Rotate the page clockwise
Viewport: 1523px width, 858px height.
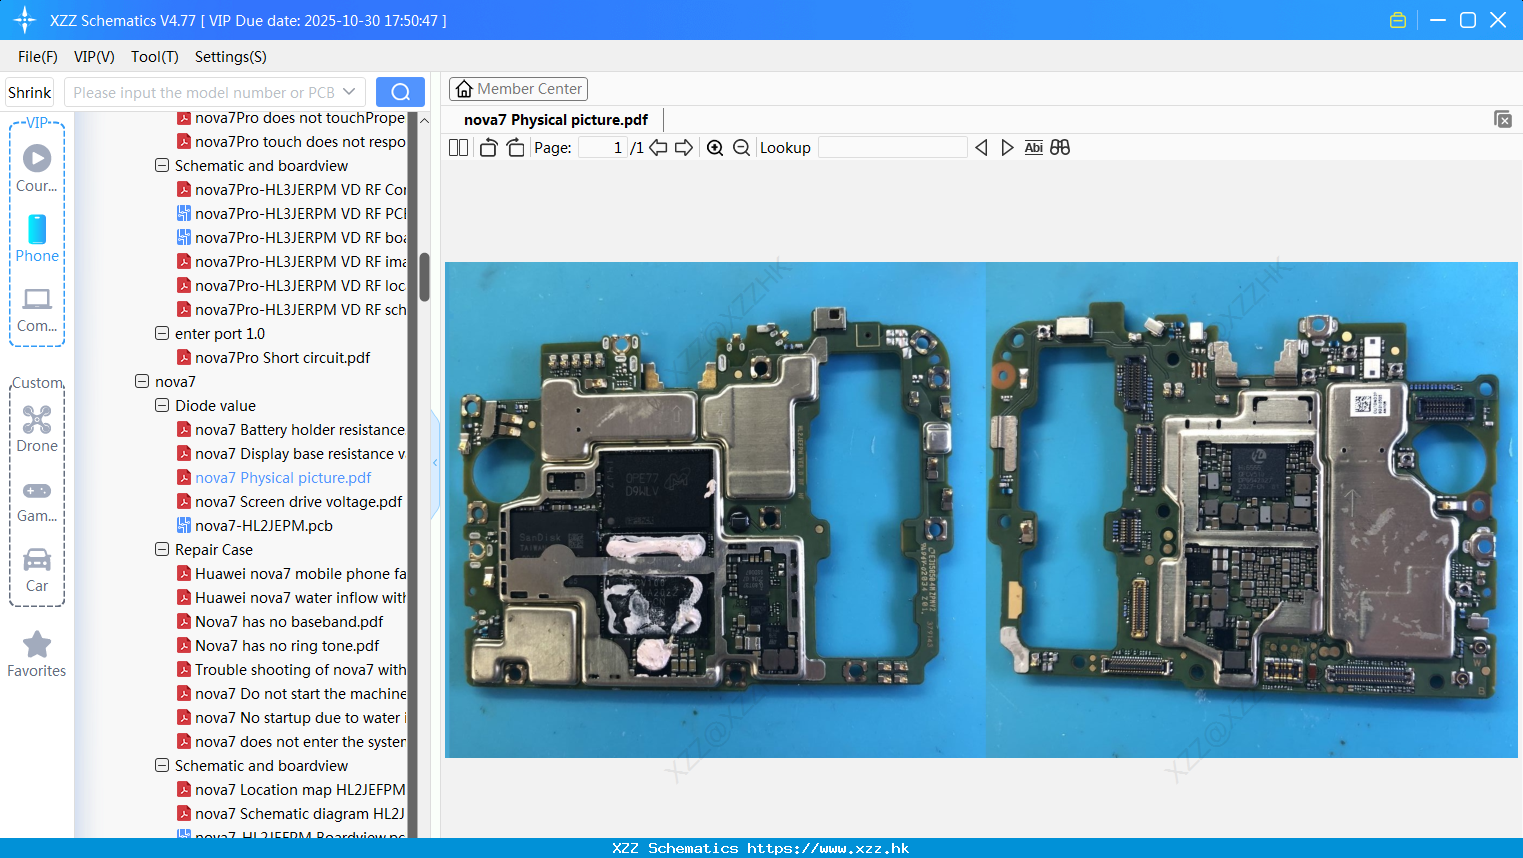pyautogui.click(x=515, y=148)
